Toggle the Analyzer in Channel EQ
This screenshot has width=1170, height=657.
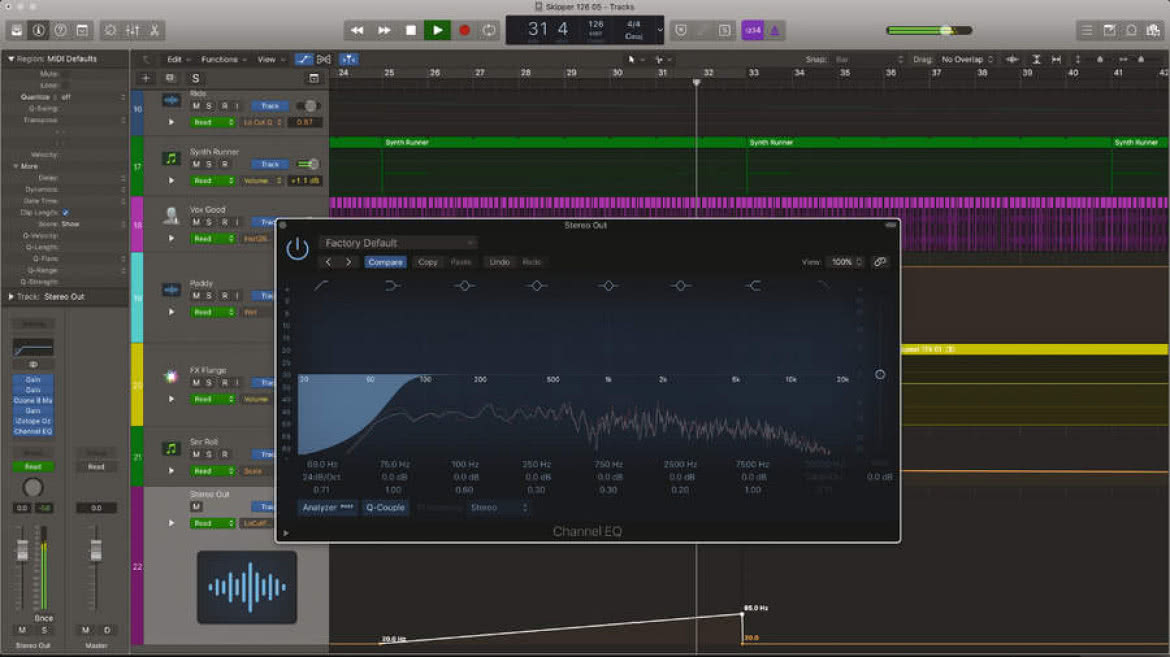tap(328, 508)
